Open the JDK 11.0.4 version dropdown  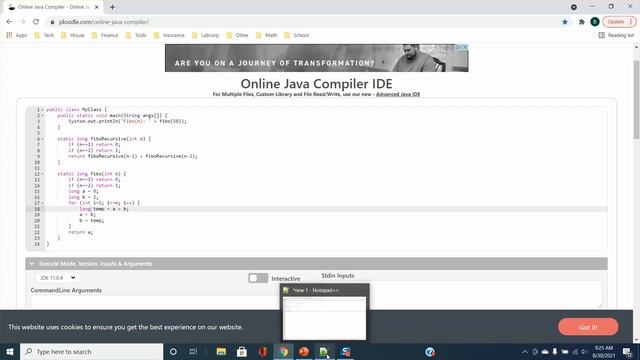click(57, 278)
